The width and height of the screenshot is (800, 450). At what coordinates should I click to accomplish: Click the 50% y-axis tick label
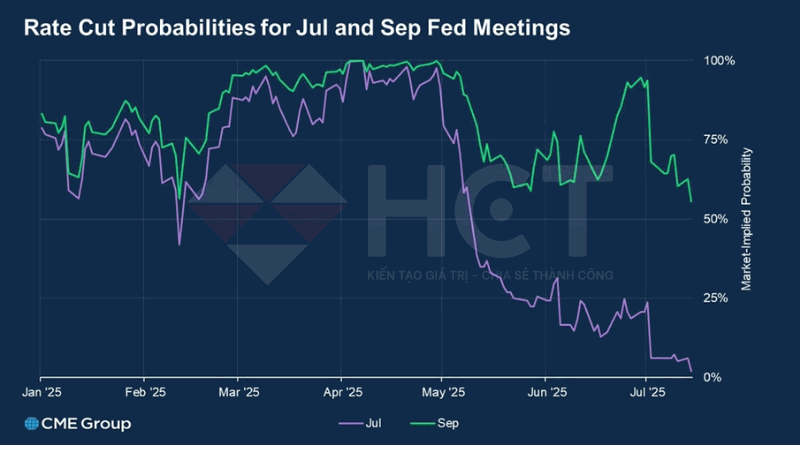[x=718, y=218]
